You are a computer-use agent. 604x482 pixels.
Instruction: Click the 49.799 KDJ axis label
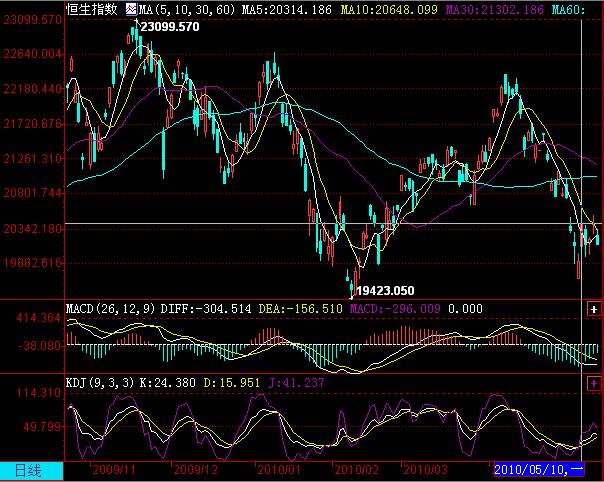pos(42,427)
